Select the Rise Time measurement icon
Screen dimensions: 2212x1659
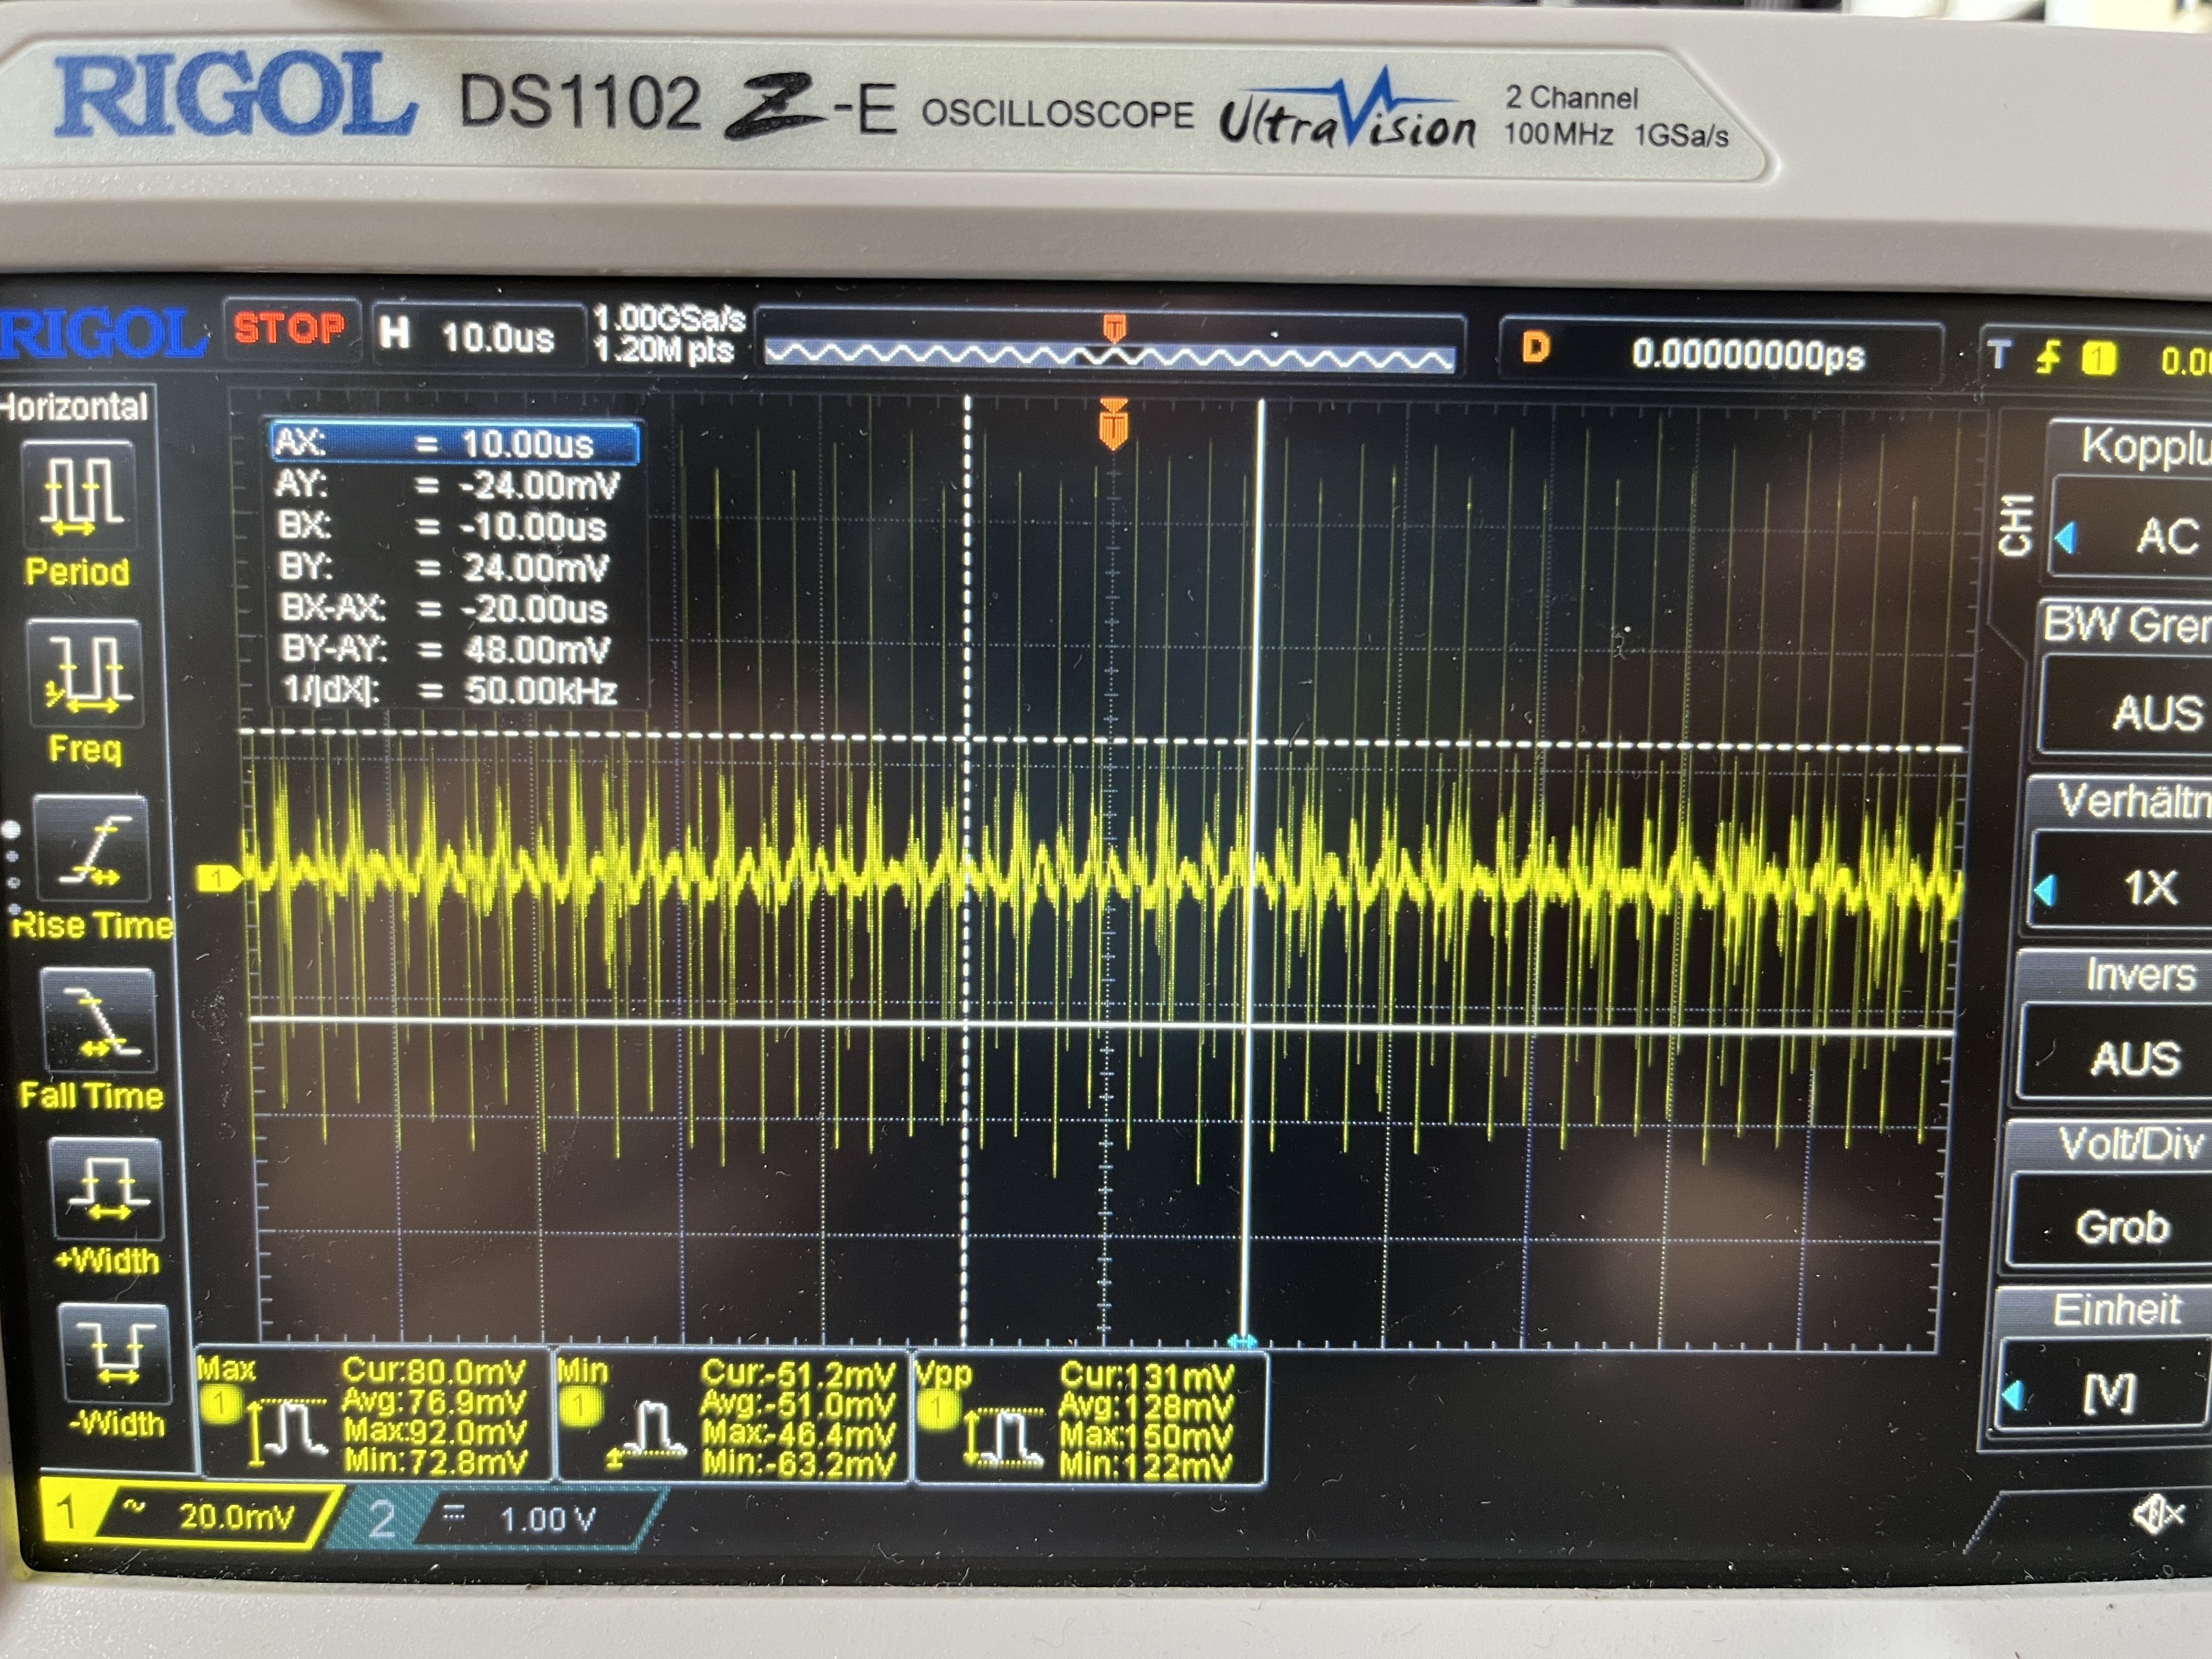pos(91,850)
